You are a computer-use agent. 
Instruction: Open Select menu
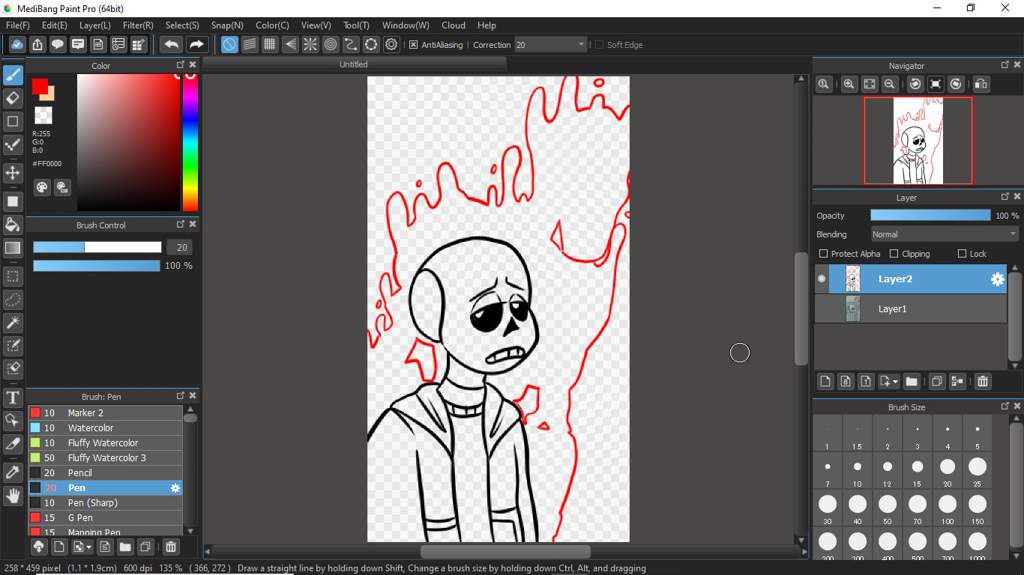182,25
